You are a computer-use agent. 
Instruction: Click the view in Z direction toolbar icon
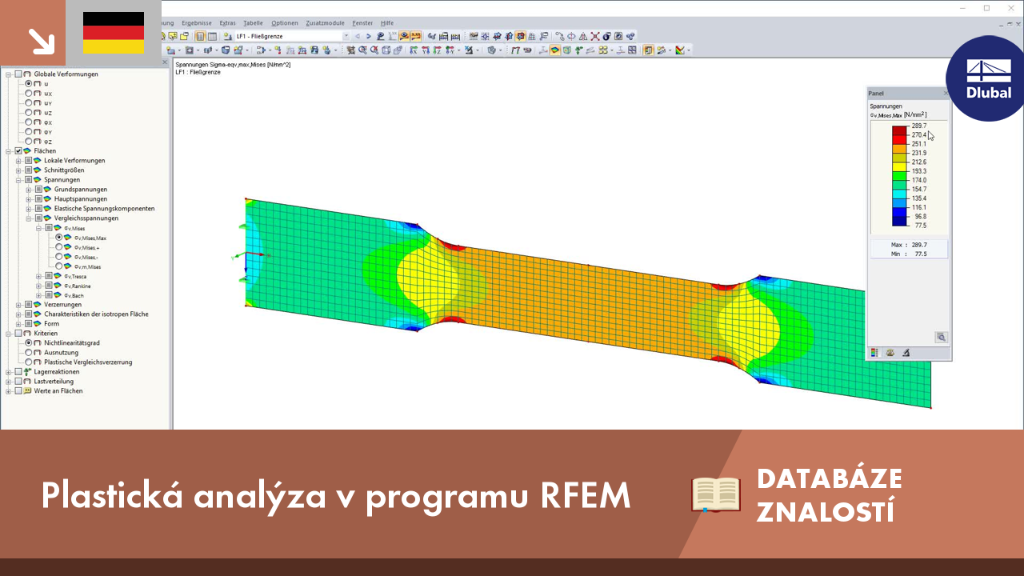[x=437, y=50]
